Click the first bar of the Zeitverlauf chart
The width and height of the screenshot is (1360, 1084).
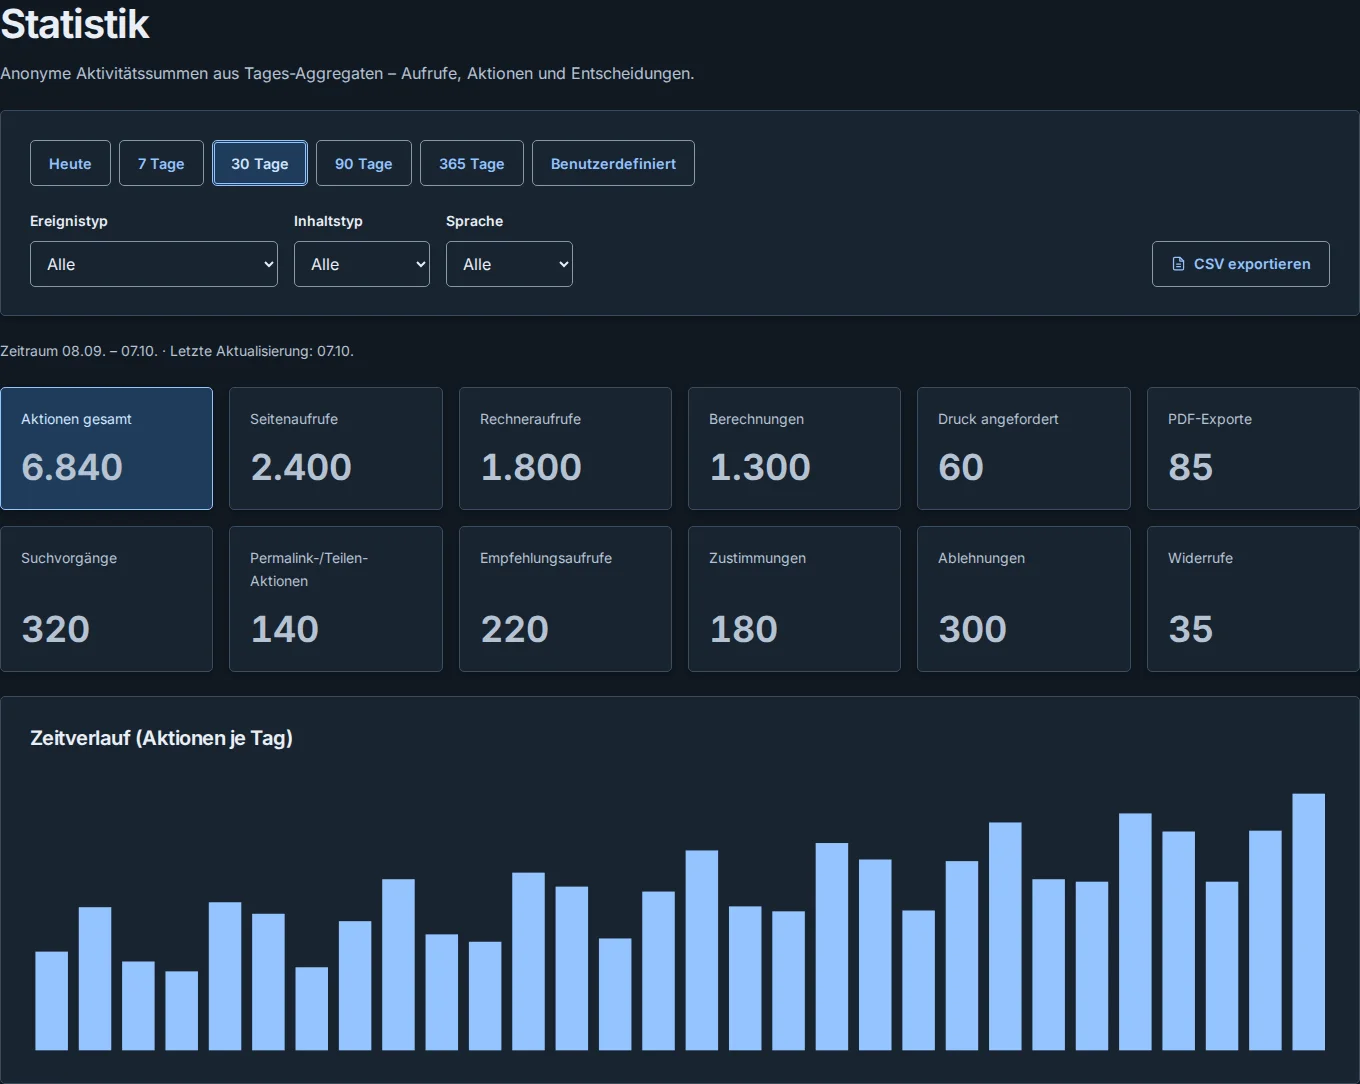point(52,1001)
